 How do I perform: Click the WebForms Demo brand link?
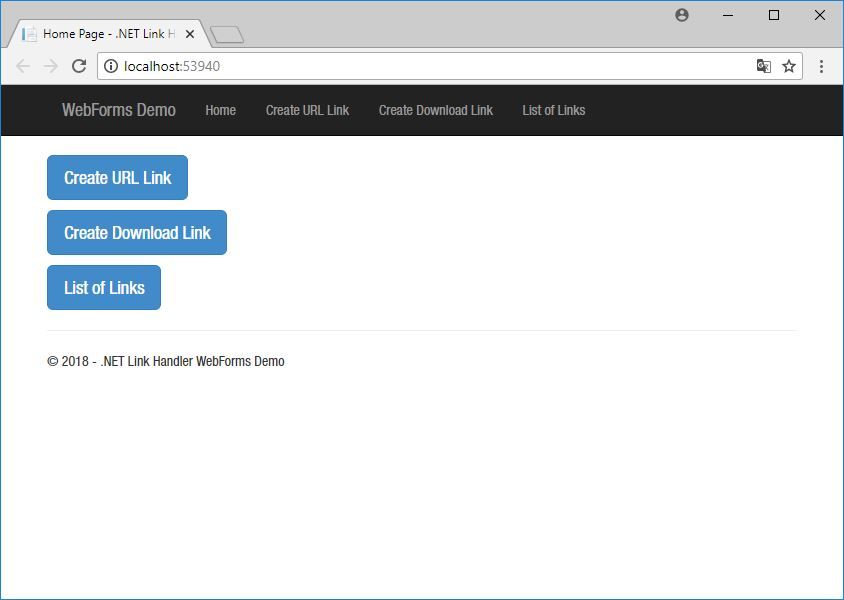(119, 110)
